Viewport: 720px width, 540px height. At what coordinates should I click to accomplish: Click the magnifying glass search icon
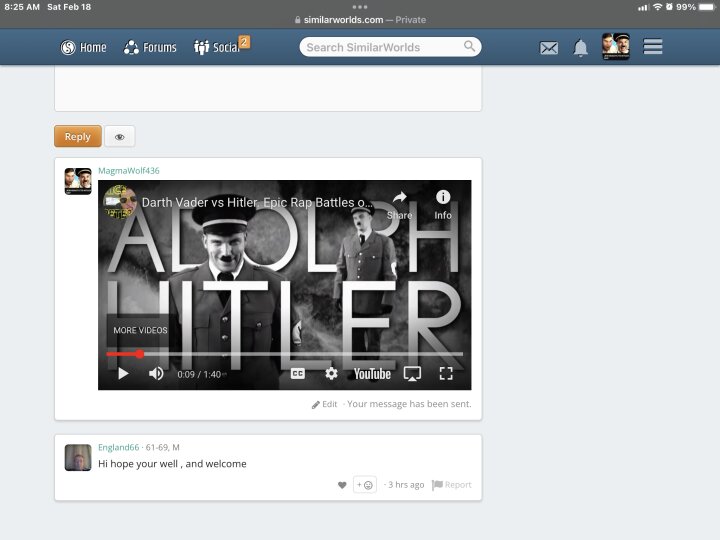pos(469,46)
